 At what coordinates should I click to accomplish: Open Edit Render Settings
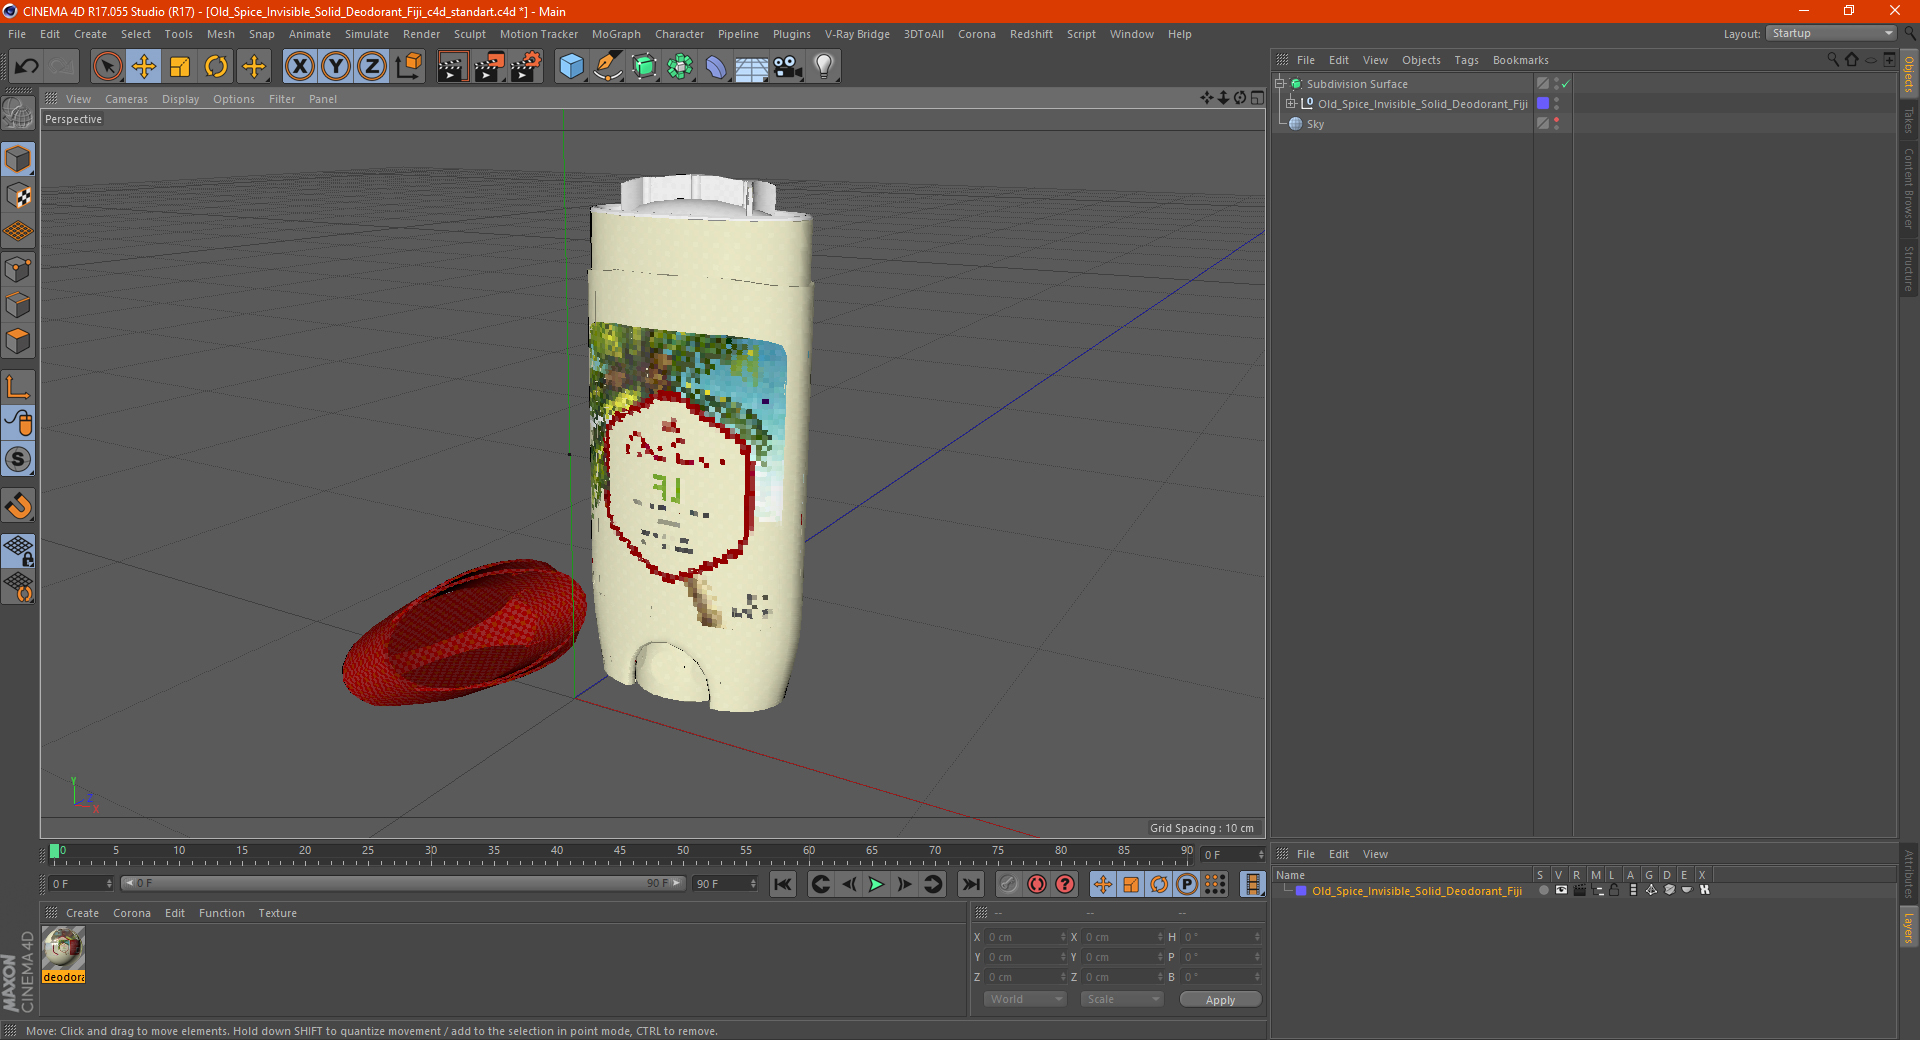point(526,67)
